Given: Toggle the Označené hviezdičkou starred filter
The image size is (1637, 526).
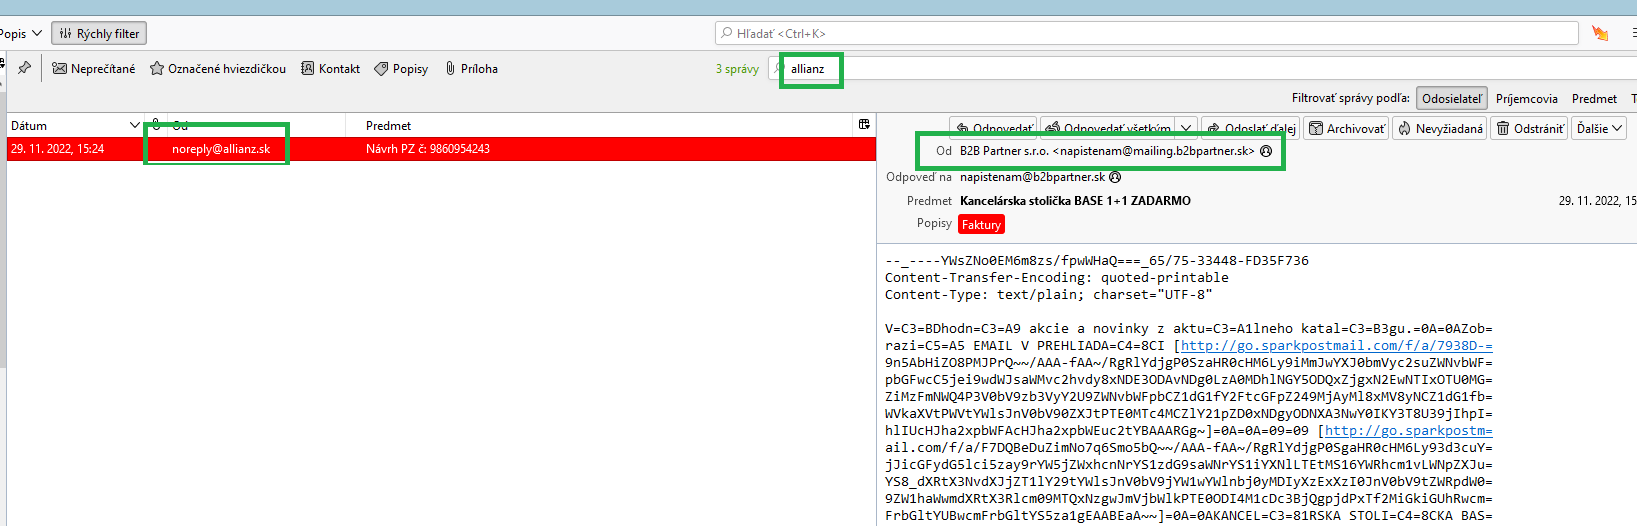Looking at the screenshot, I should tap(218, 69).
